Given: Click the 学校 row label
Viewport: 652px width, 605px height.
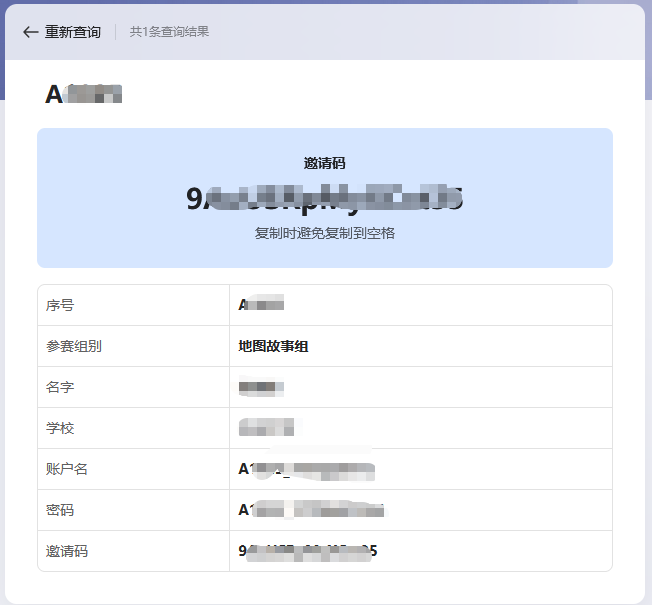Looking at the screenshot, I should click(x=60, y=428).
